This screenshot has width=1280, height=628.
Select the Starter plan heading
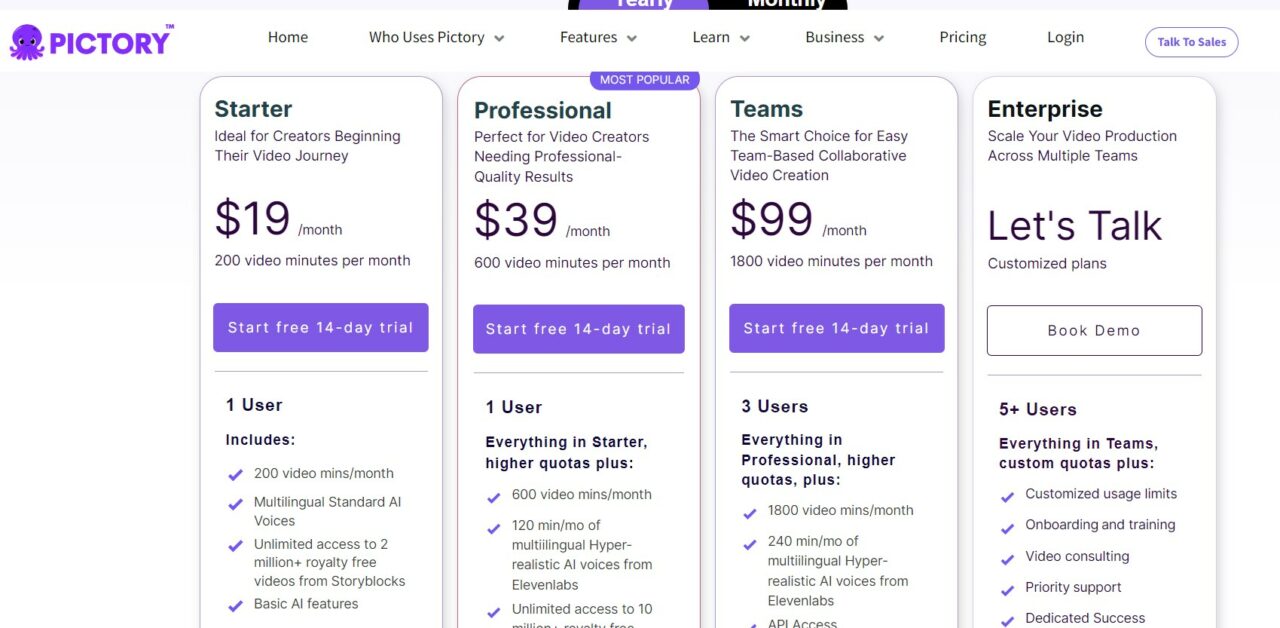coord(252,108)
